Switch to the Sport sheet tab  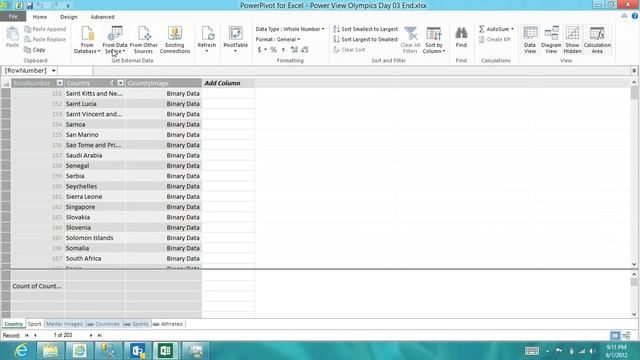[x=34, y=324]
